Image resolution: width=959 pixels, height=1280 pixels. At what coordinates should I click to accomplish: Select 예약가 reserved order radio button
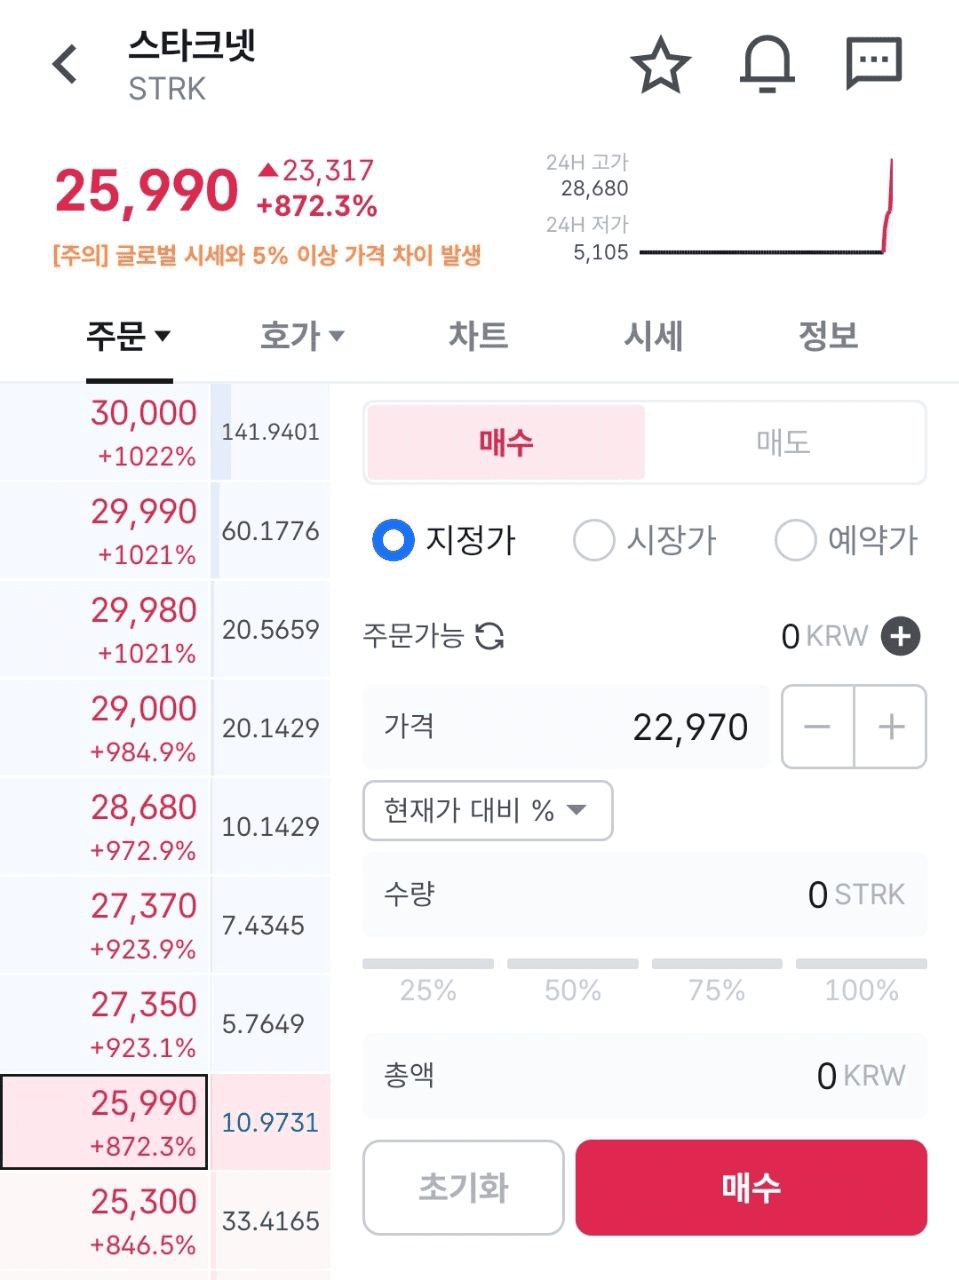pos(795,540)
